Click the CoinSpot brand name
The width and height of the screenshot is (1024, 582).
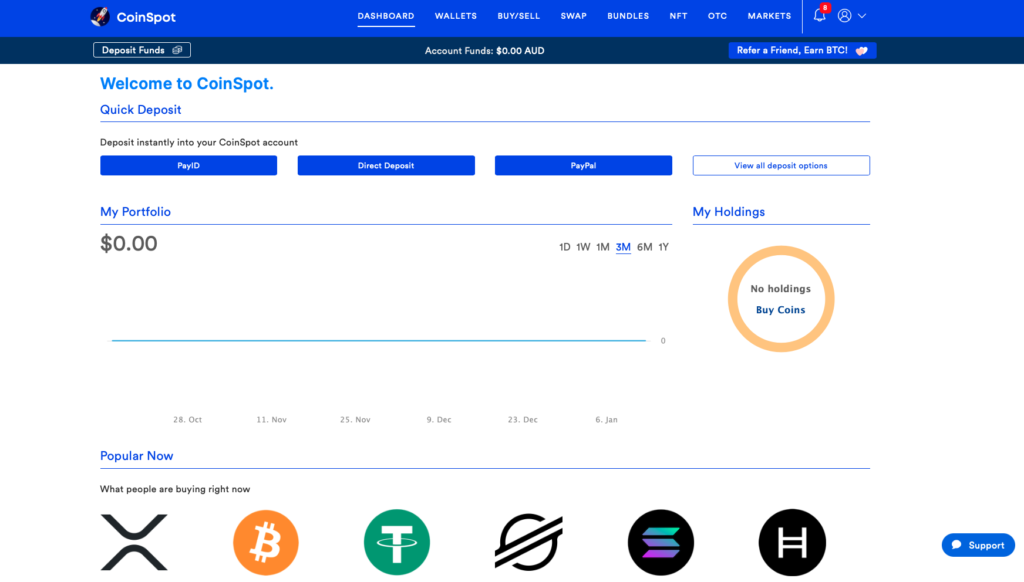click(146, 18)
